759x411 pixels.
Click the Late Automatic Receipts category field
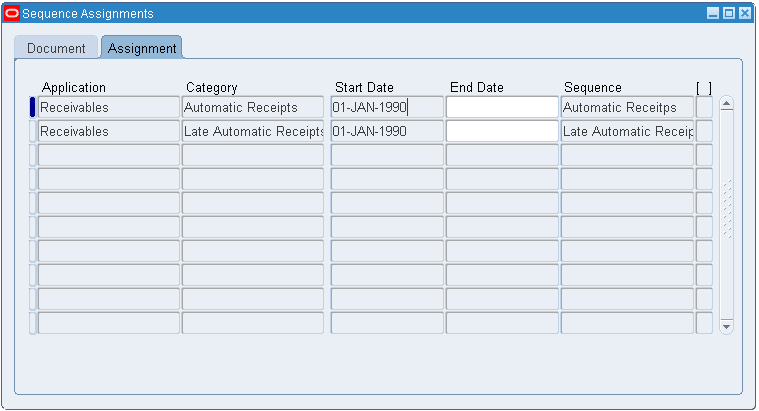pos(253,131)
